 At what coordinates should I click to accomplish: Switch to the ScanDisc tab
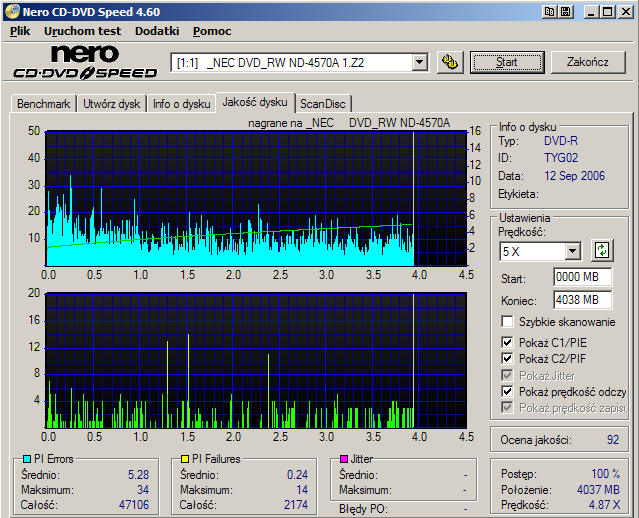[x=323, y=104]
